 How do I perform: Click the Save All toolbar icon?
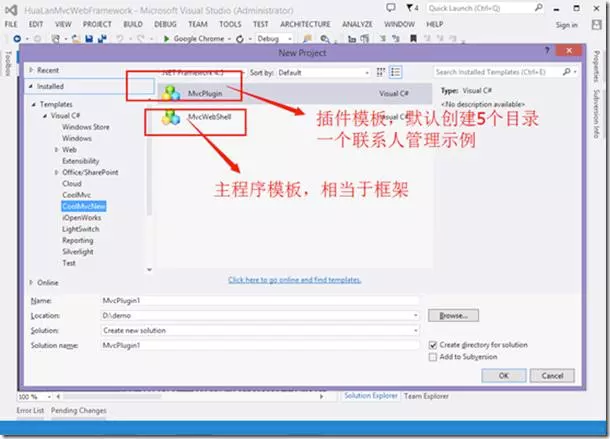click(x=102, y=39)
